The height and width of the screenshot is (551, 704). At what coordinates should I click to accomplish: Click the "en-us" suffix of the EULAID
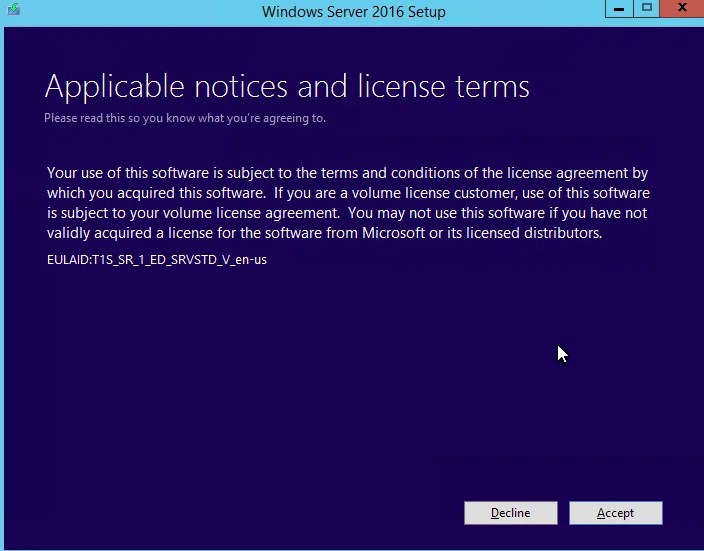(x=251, y=260)
